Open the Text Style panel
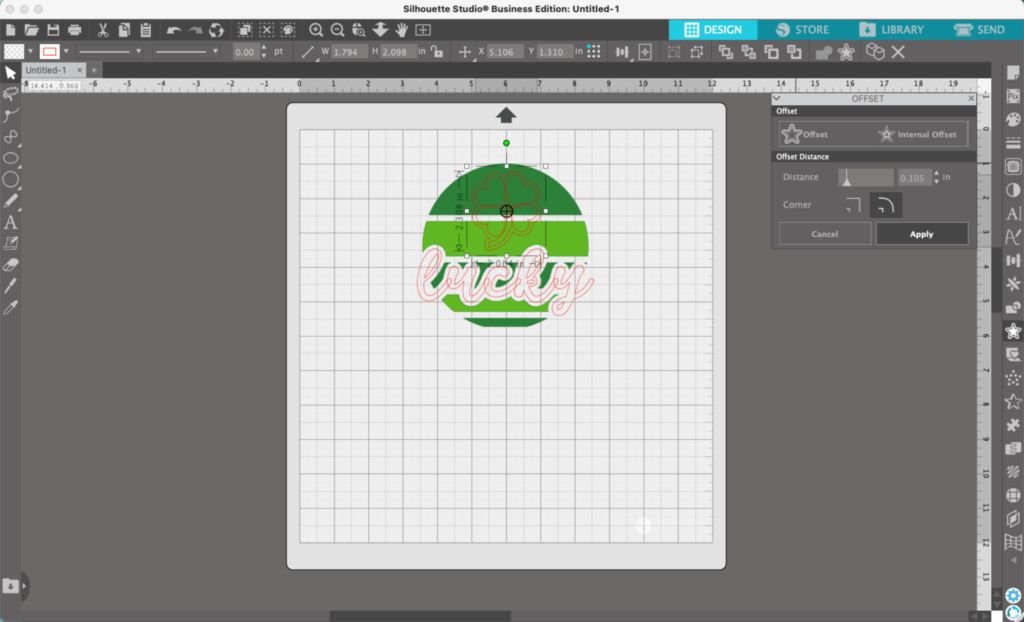The height and width of the screenshot is (622, 1024). point(1013,214)
